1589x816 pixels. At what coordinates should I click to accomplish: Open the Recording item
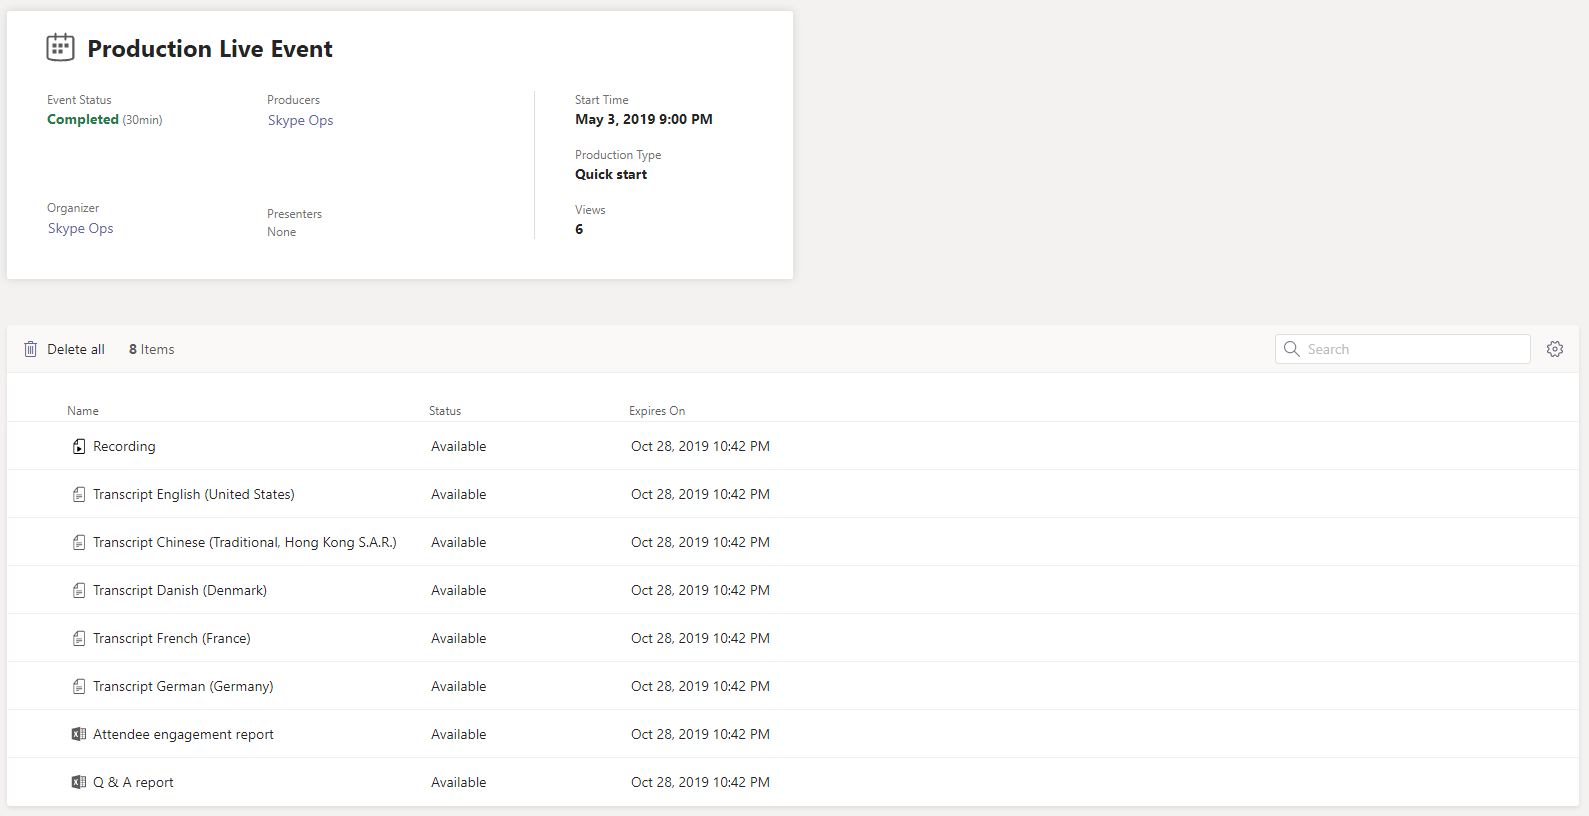(x=124, y=446)
